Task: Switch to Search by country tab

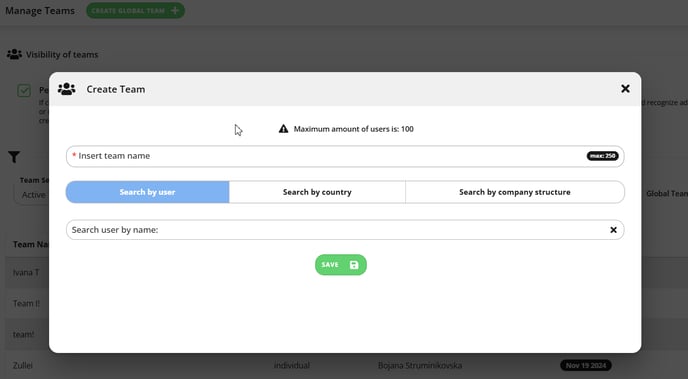Action: pos(317,192)
